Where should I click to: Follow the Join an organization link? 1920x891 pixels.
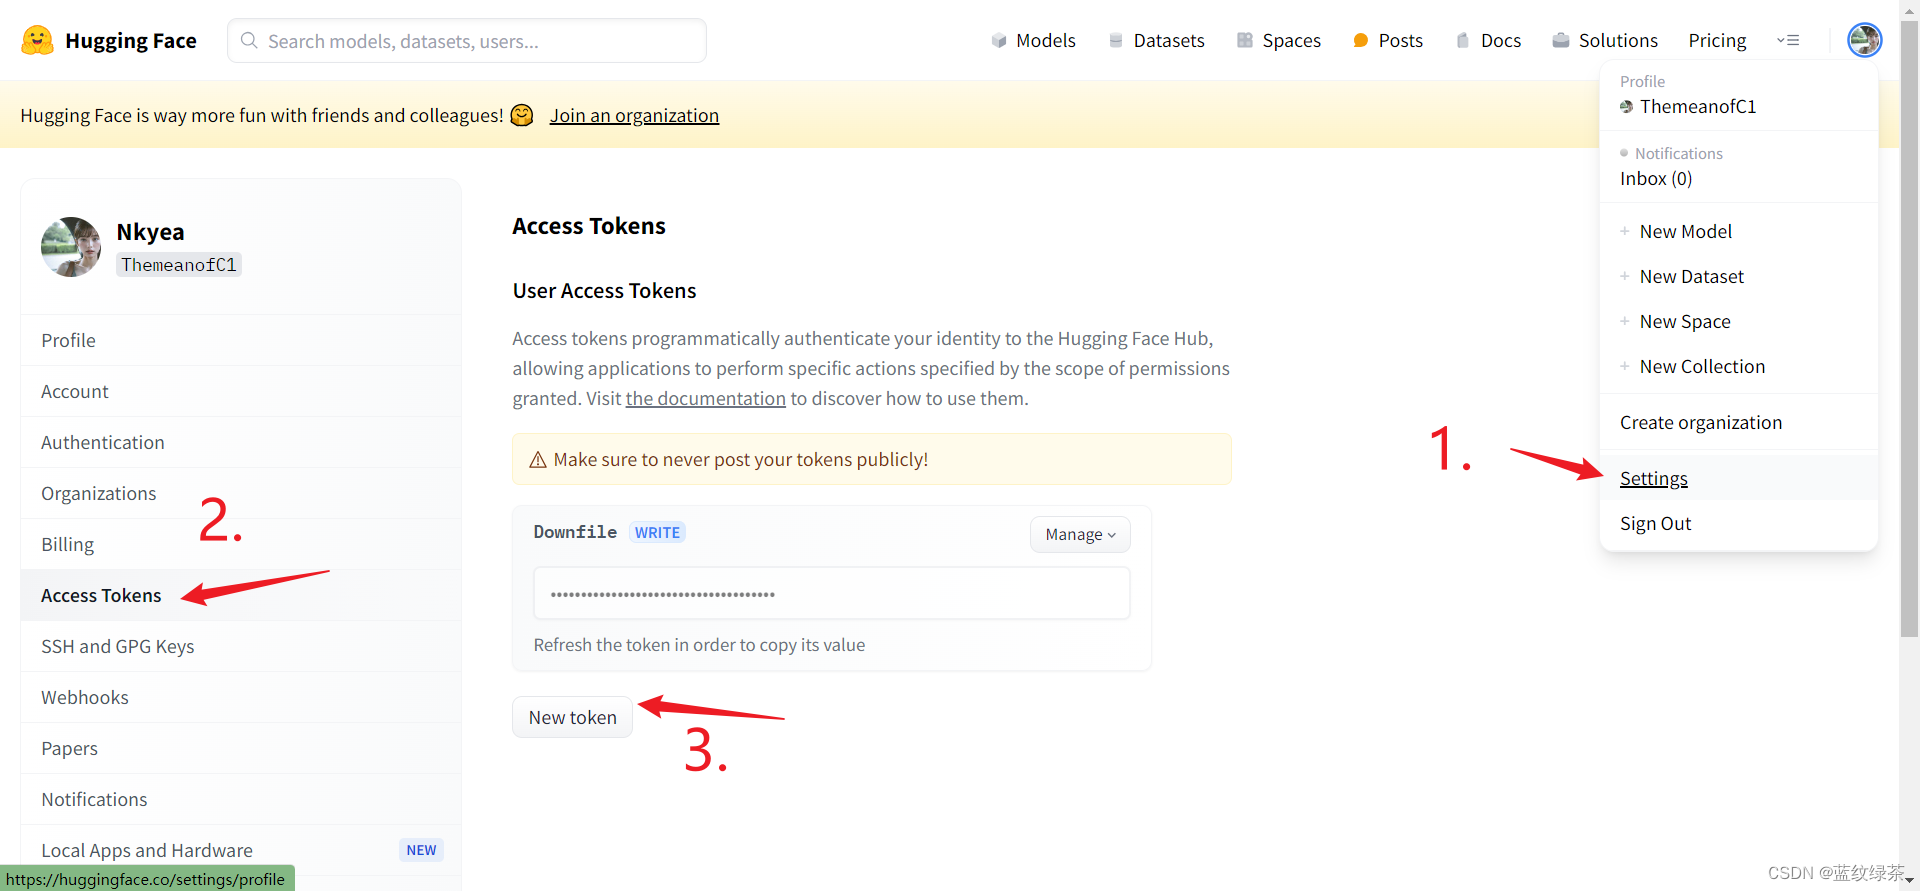click(x=634, y=115)
